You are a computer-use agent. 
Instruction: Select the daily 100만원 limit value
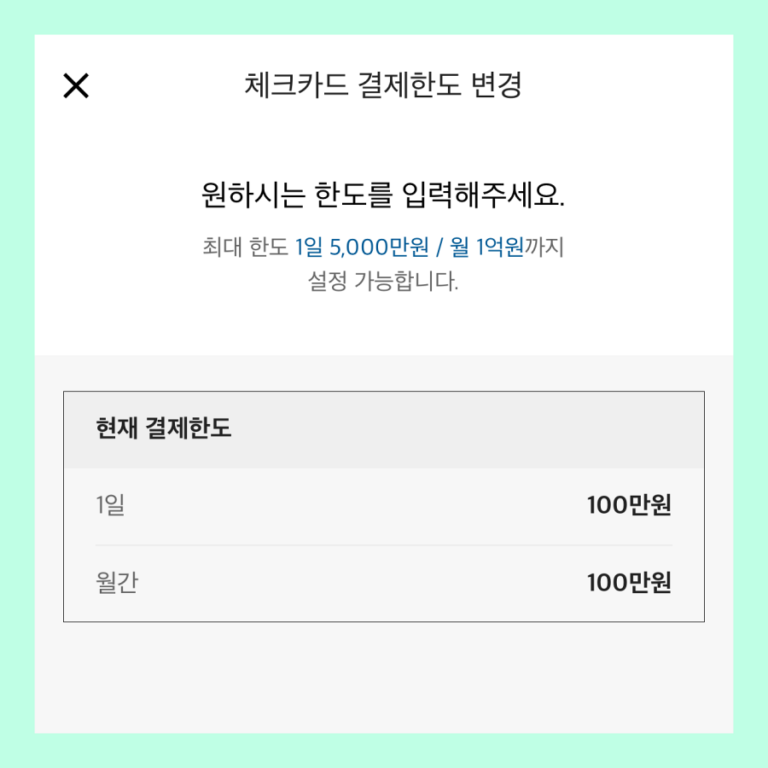[629, 506]
